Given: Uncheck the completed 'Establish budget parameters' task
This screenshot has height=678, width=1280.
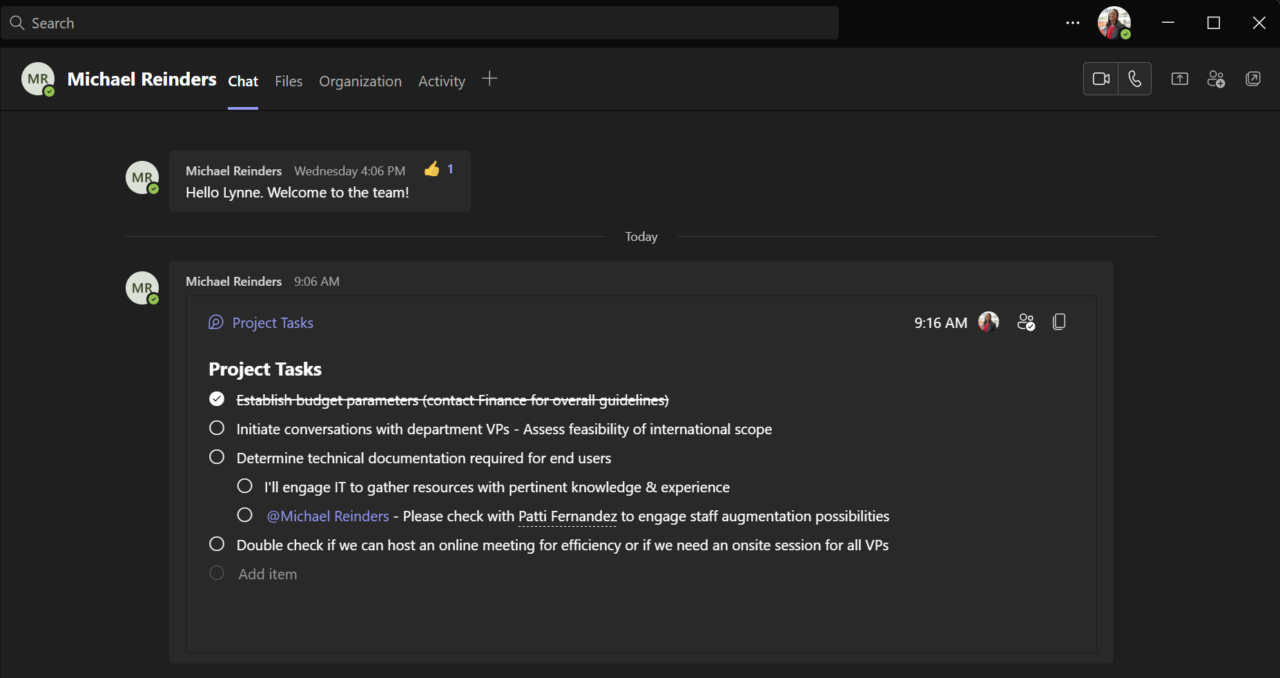Looking at the screenshot, I should point(216,398).
